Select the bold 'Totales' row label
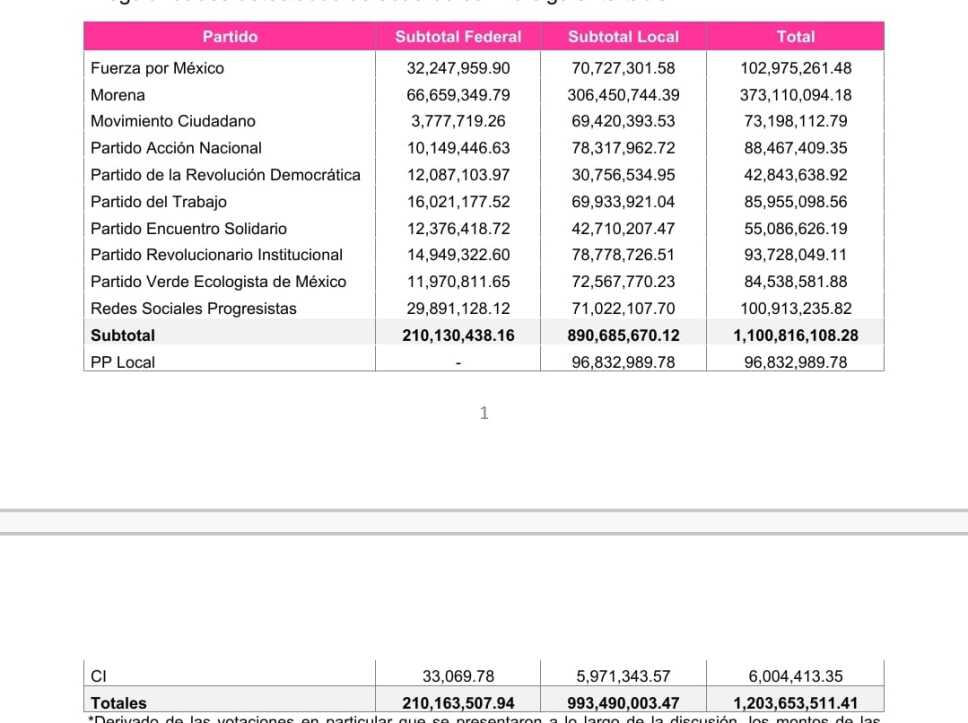This screenshot has height=723, width=968. pyautogui.click(x=119, y=703)
